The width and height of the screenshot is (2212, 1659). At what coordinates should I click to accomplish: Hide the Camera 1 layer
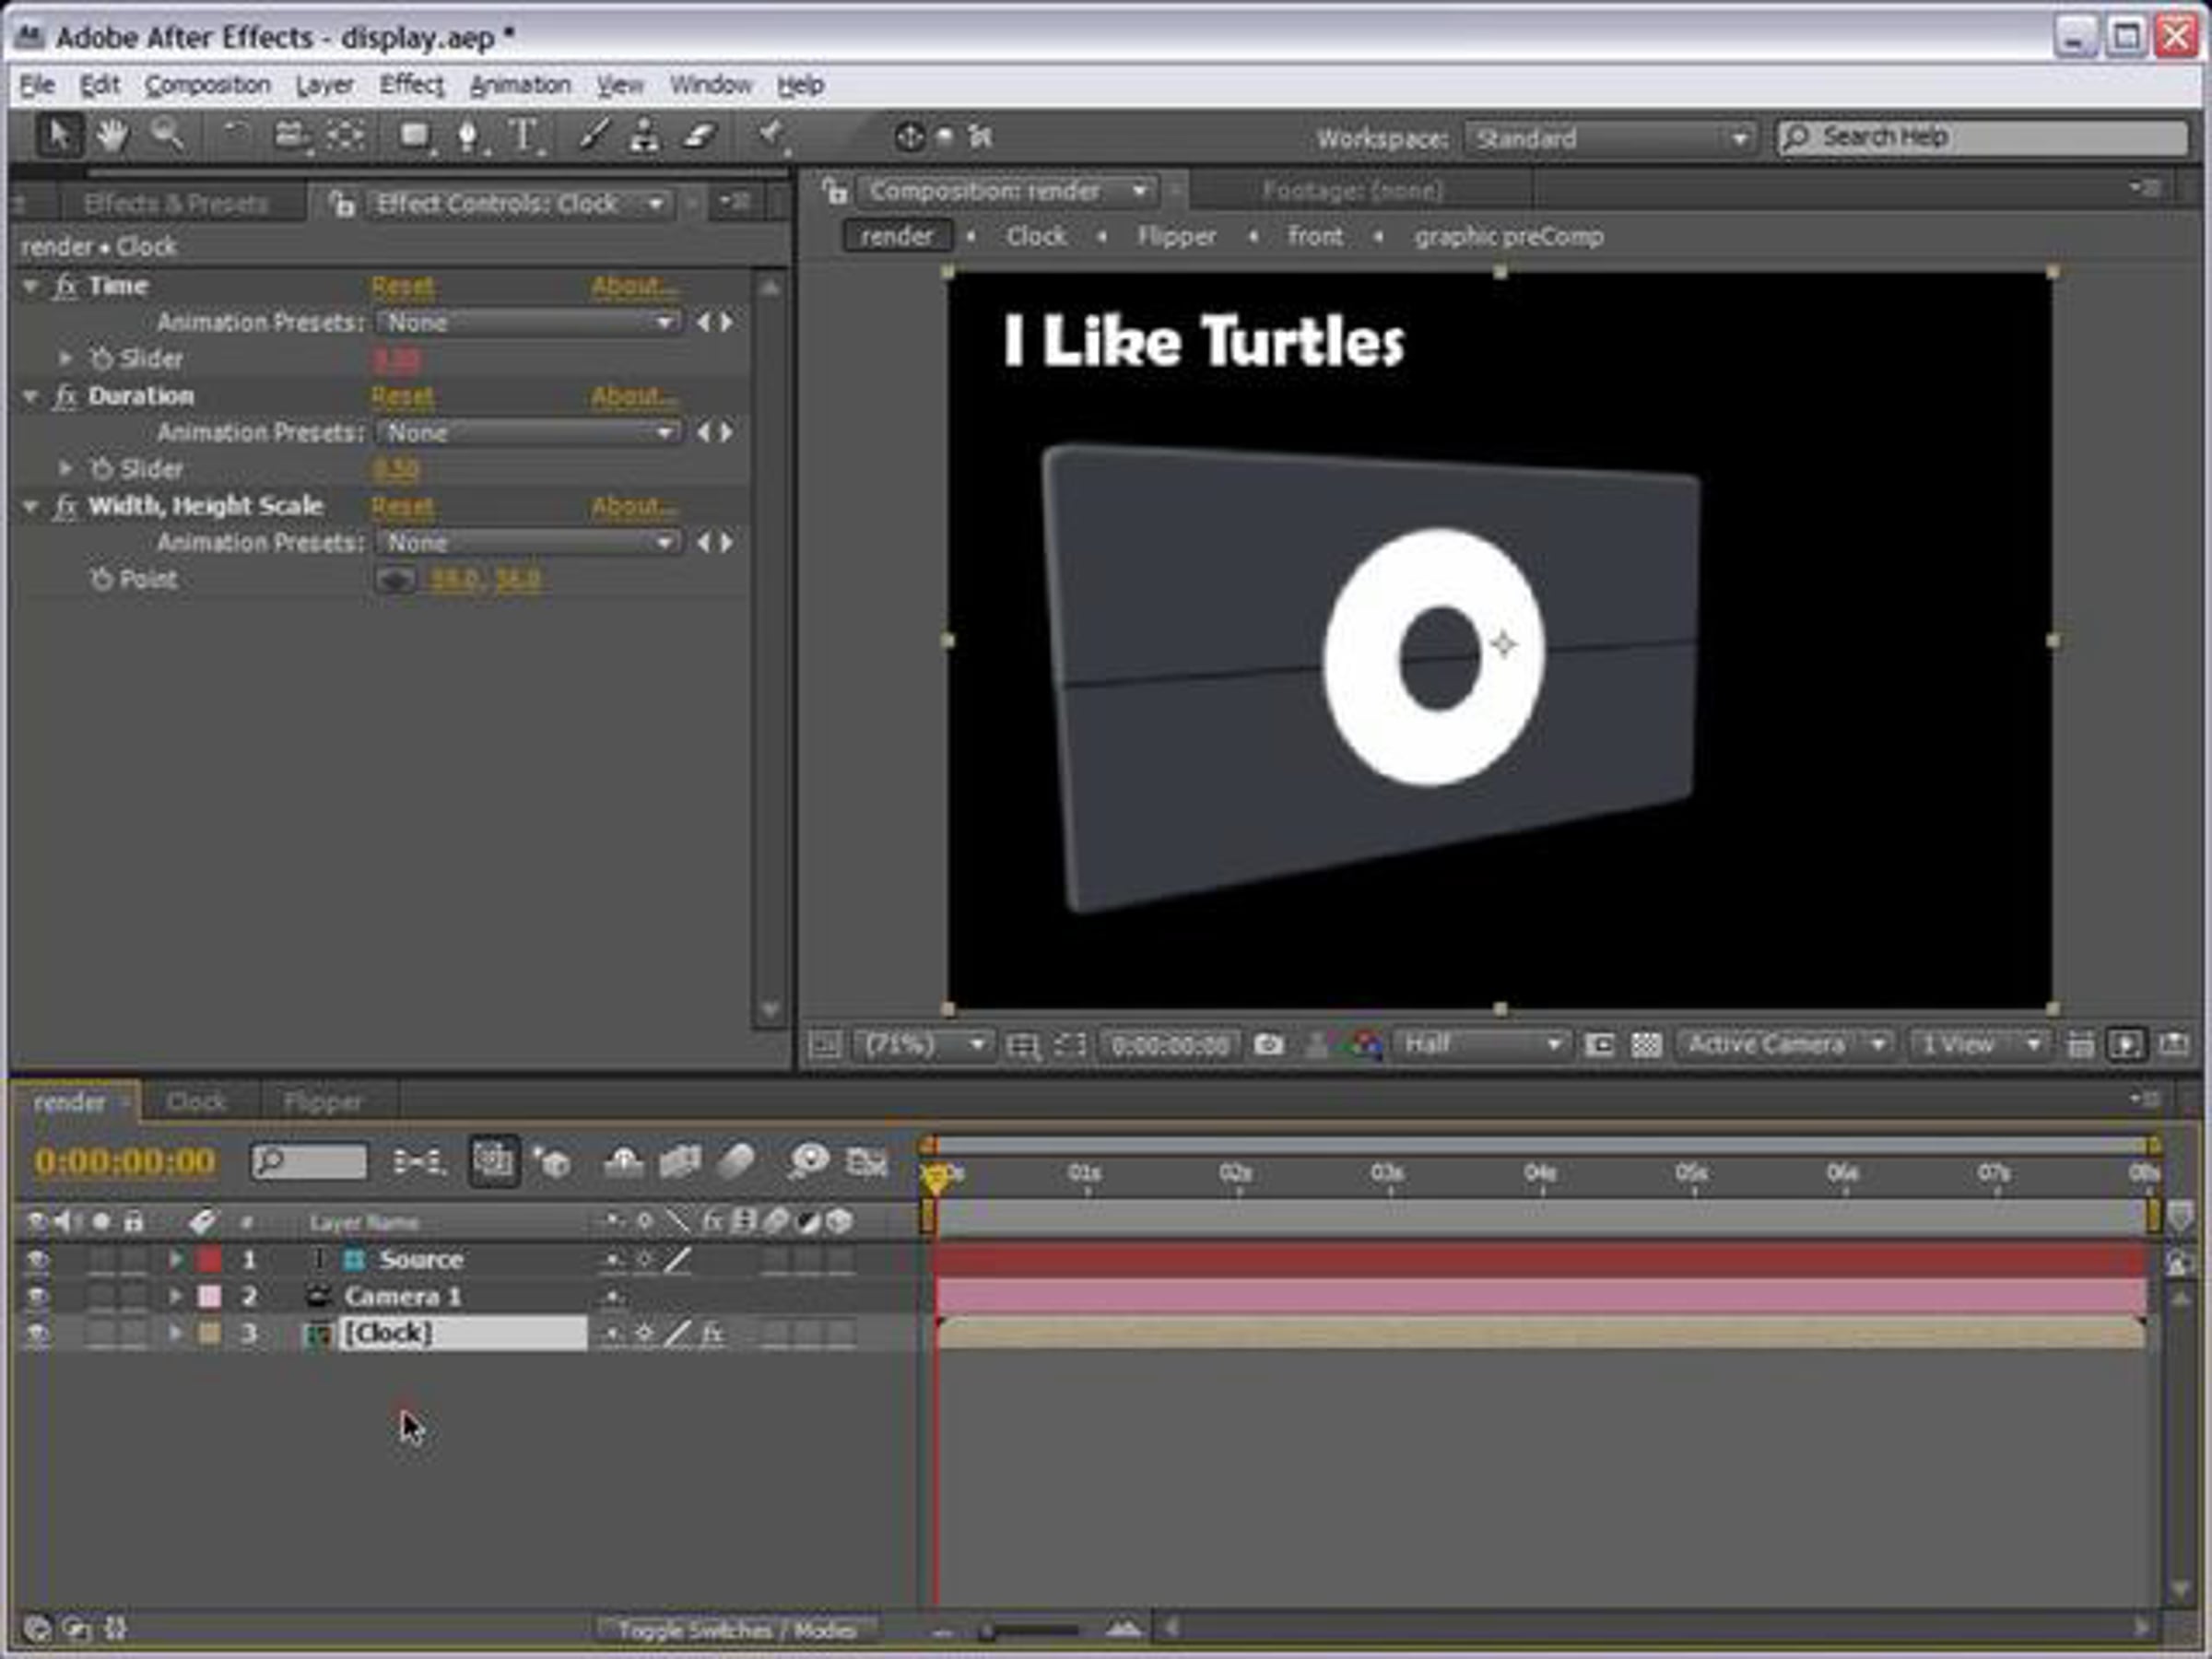coord(37,1297)
